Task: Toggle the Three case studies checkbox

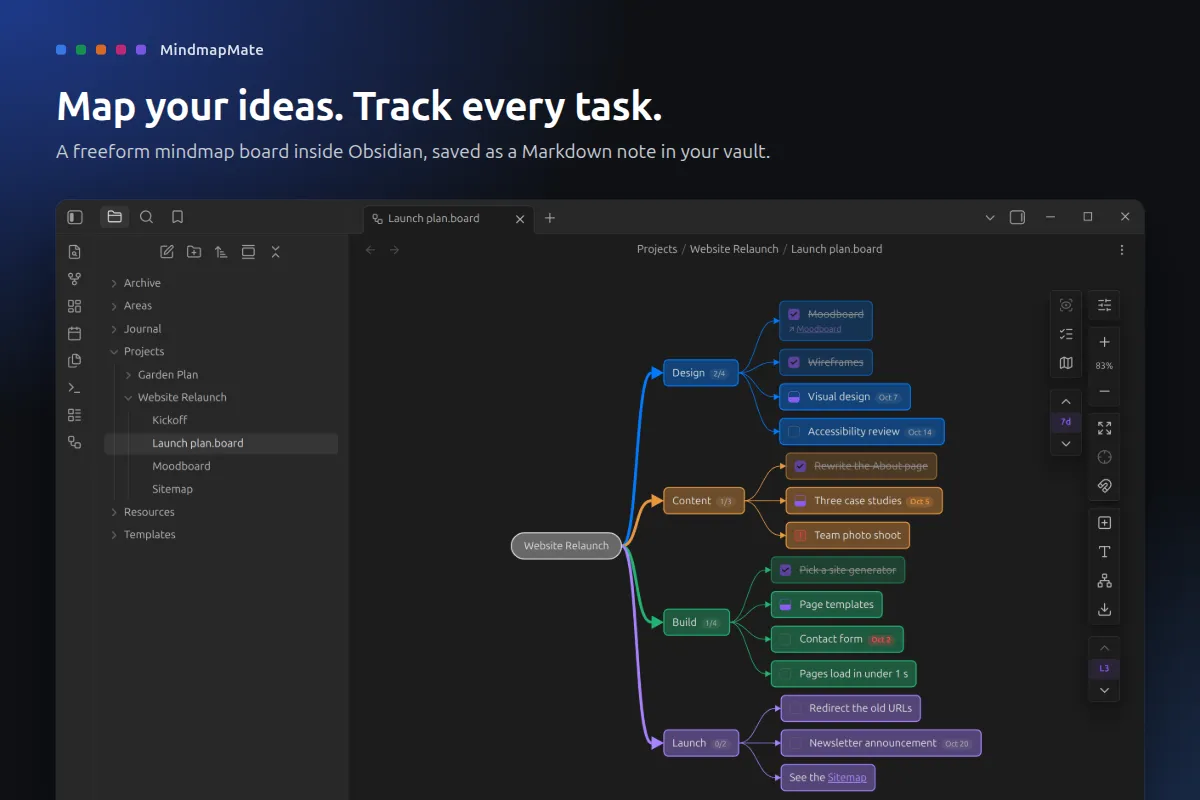Action: coord(800,501)
